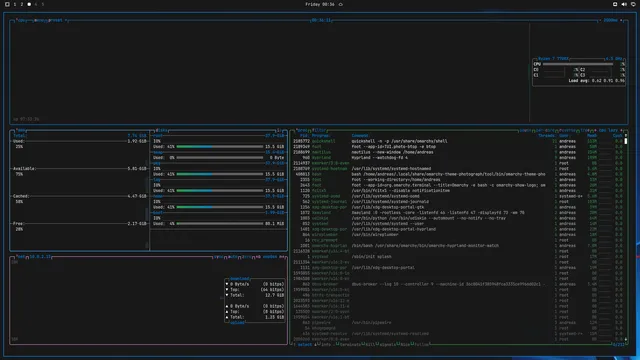The image size is (640, 360).
Task: Toggle the mem box label
Action: click(x=20, y=131)
